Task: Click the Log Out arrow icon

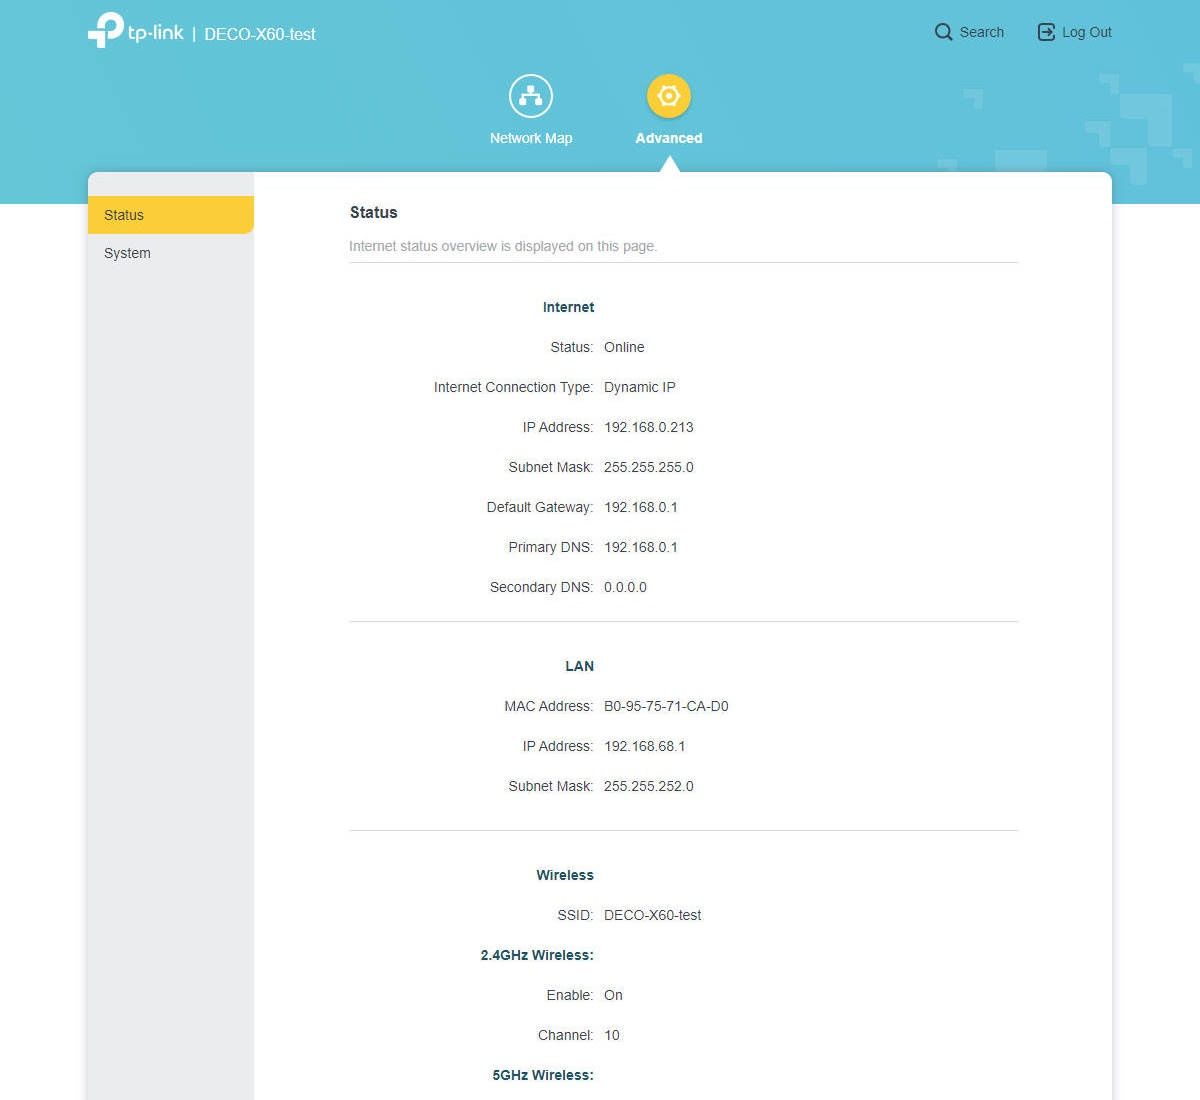Action: coord(1046,32)
